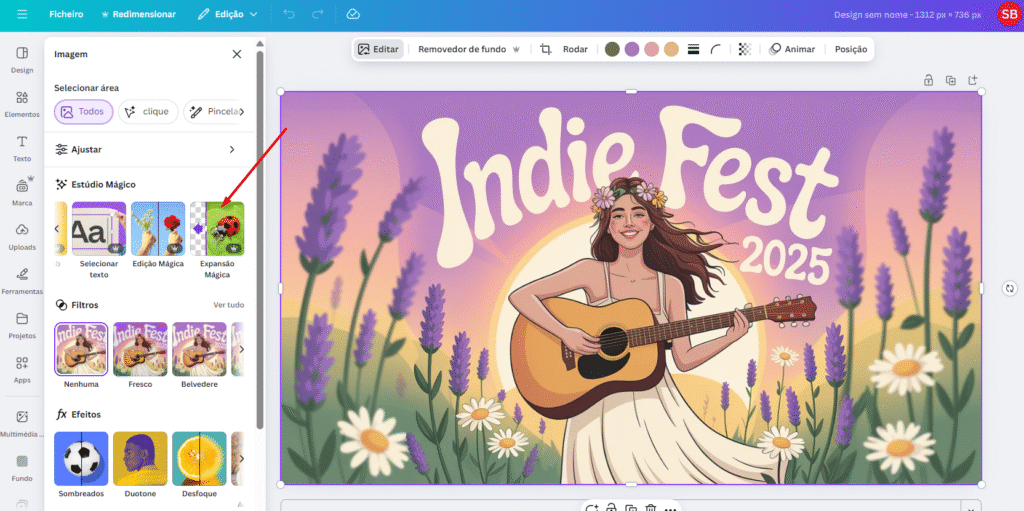Show more area selection options arrow
Screen dimensions: 1024x511
242,112
